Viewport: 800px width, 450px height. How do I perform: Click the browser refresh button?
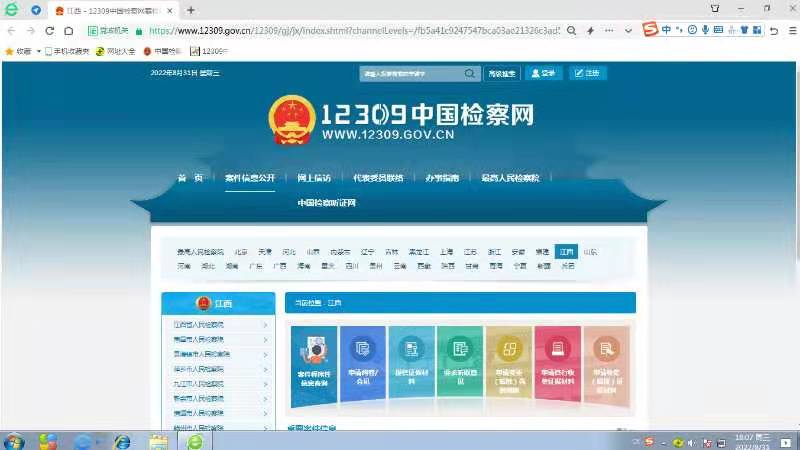click(x=49, y=31)
